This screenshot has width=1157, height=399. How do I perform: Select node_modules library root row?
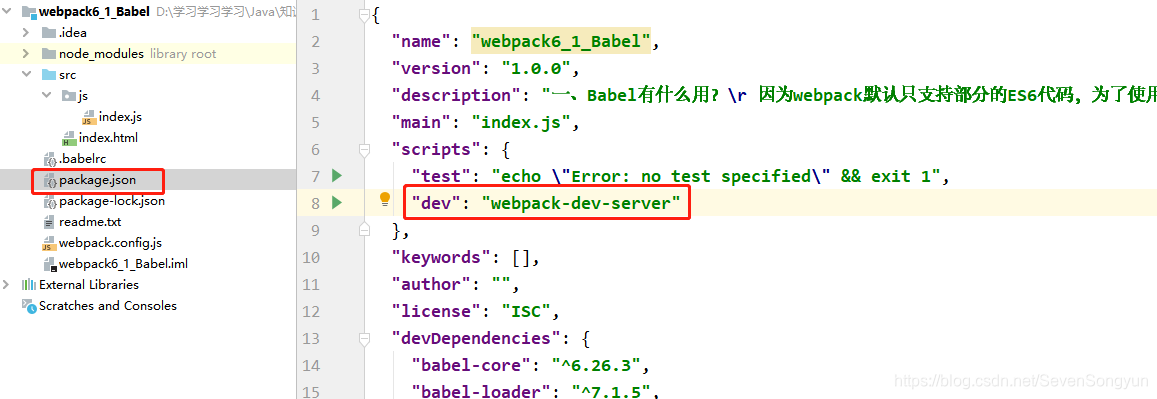(x=148, y=54)
